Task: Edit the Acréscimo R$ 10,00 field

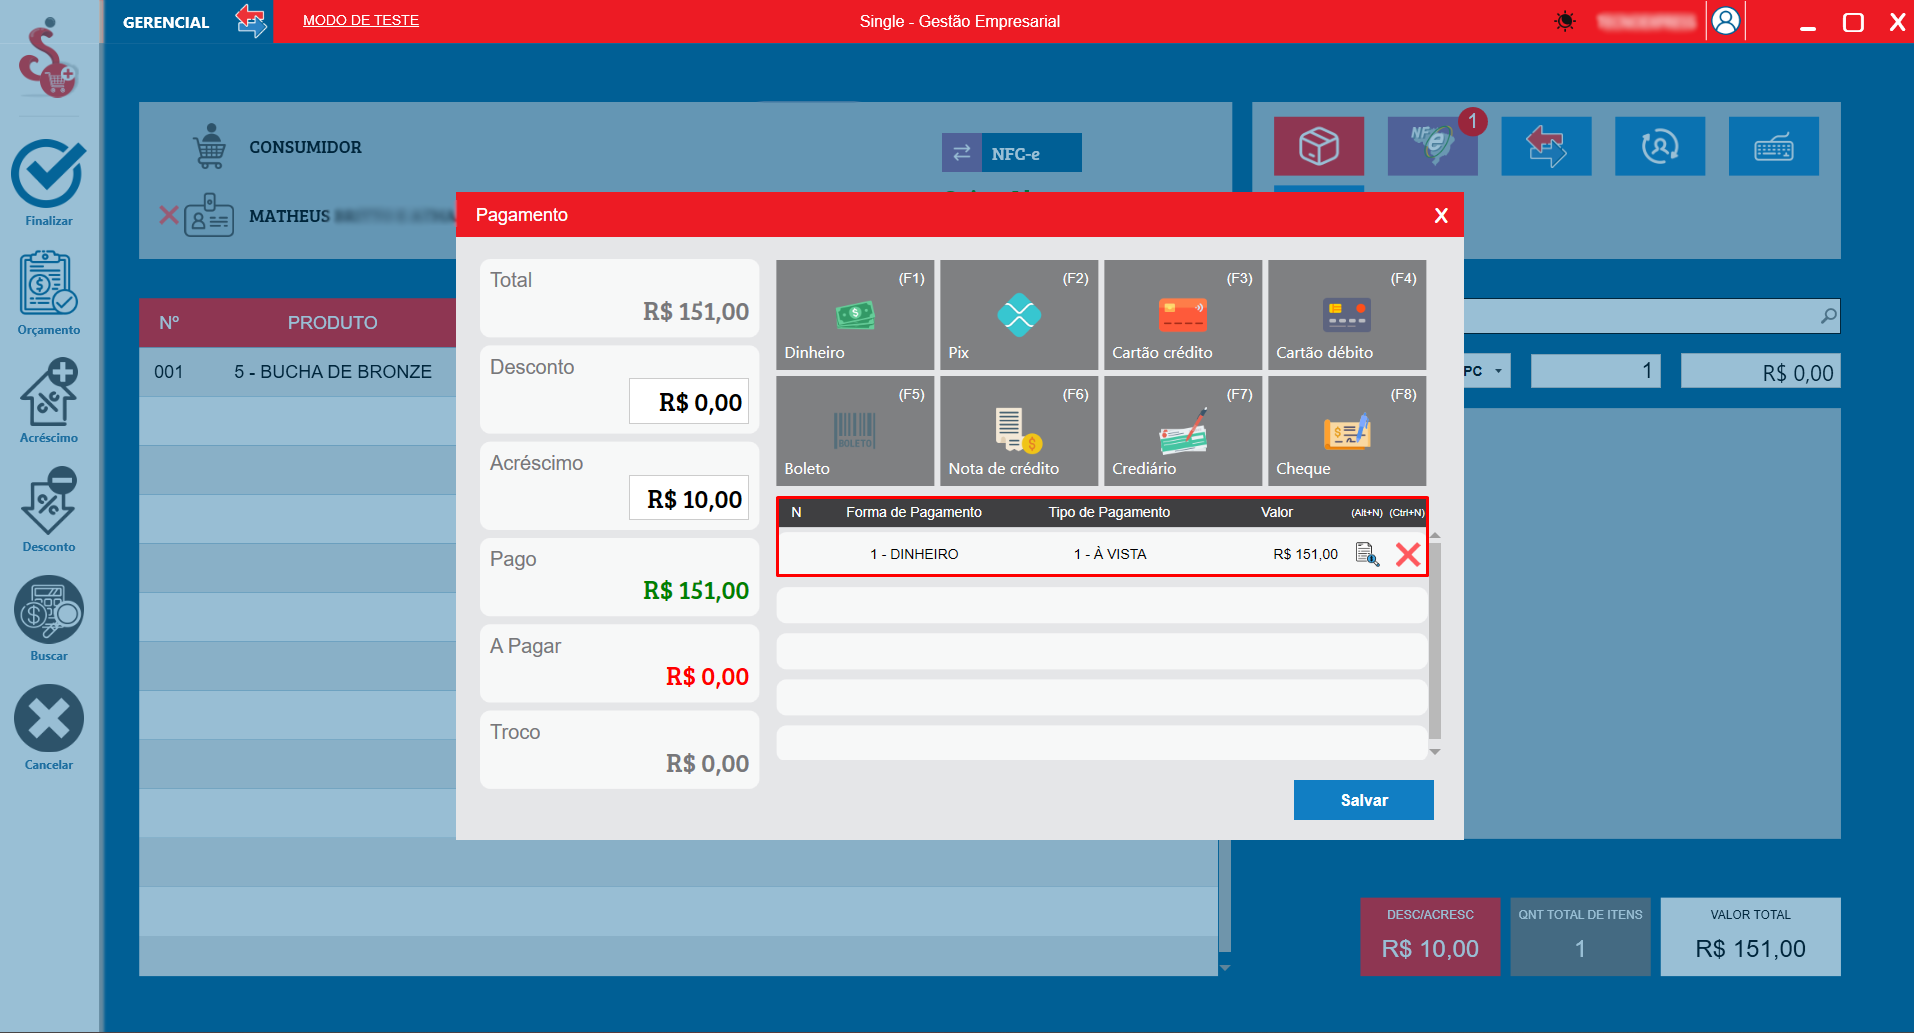Action: (689, 499)
